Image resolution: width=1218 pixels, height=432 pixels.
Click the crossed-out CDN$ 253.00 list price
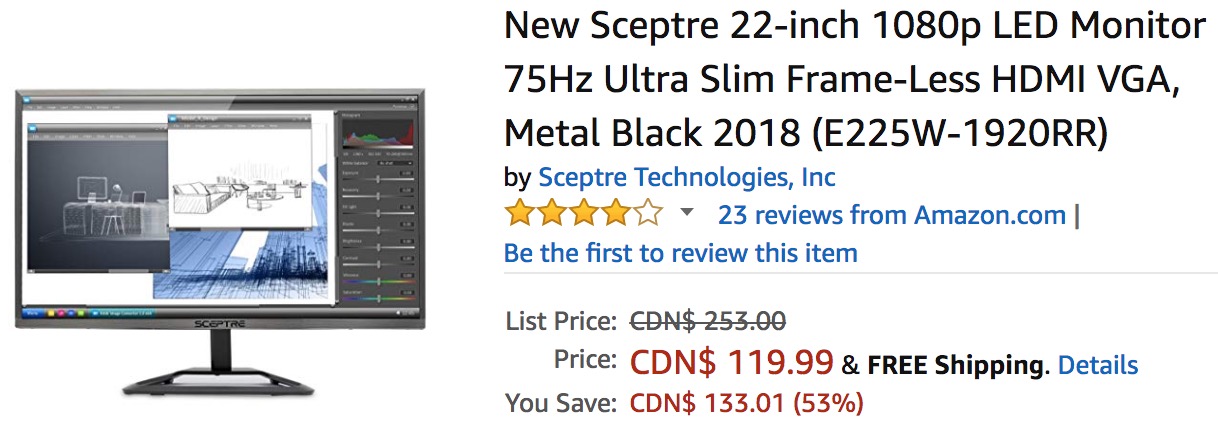[707, 321]
